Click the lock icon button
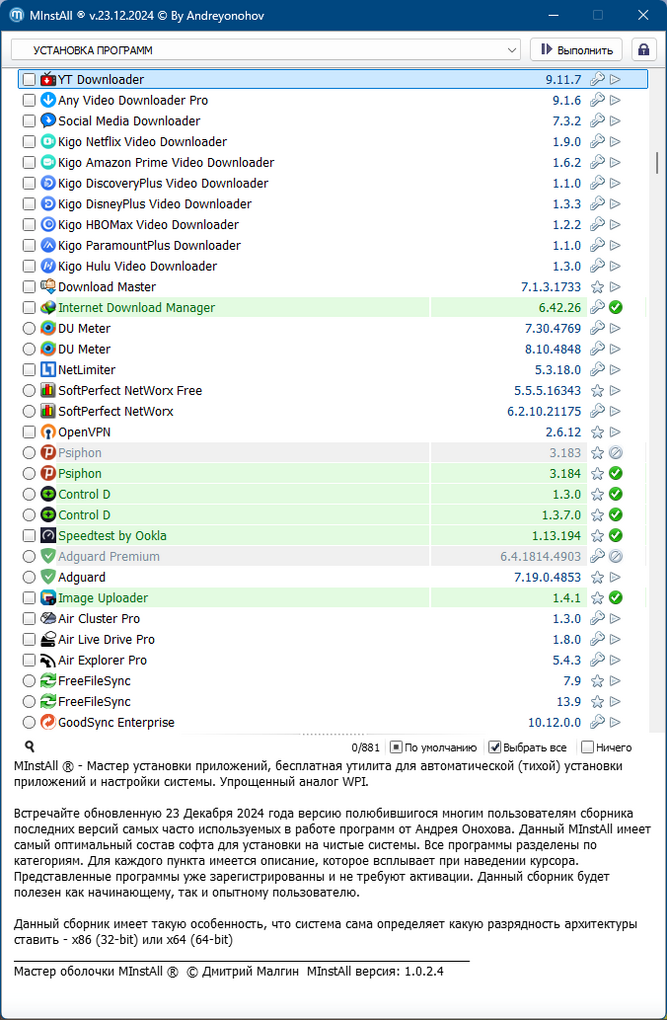The width and height of the screenshot is (667, 1020). point(644,50)
